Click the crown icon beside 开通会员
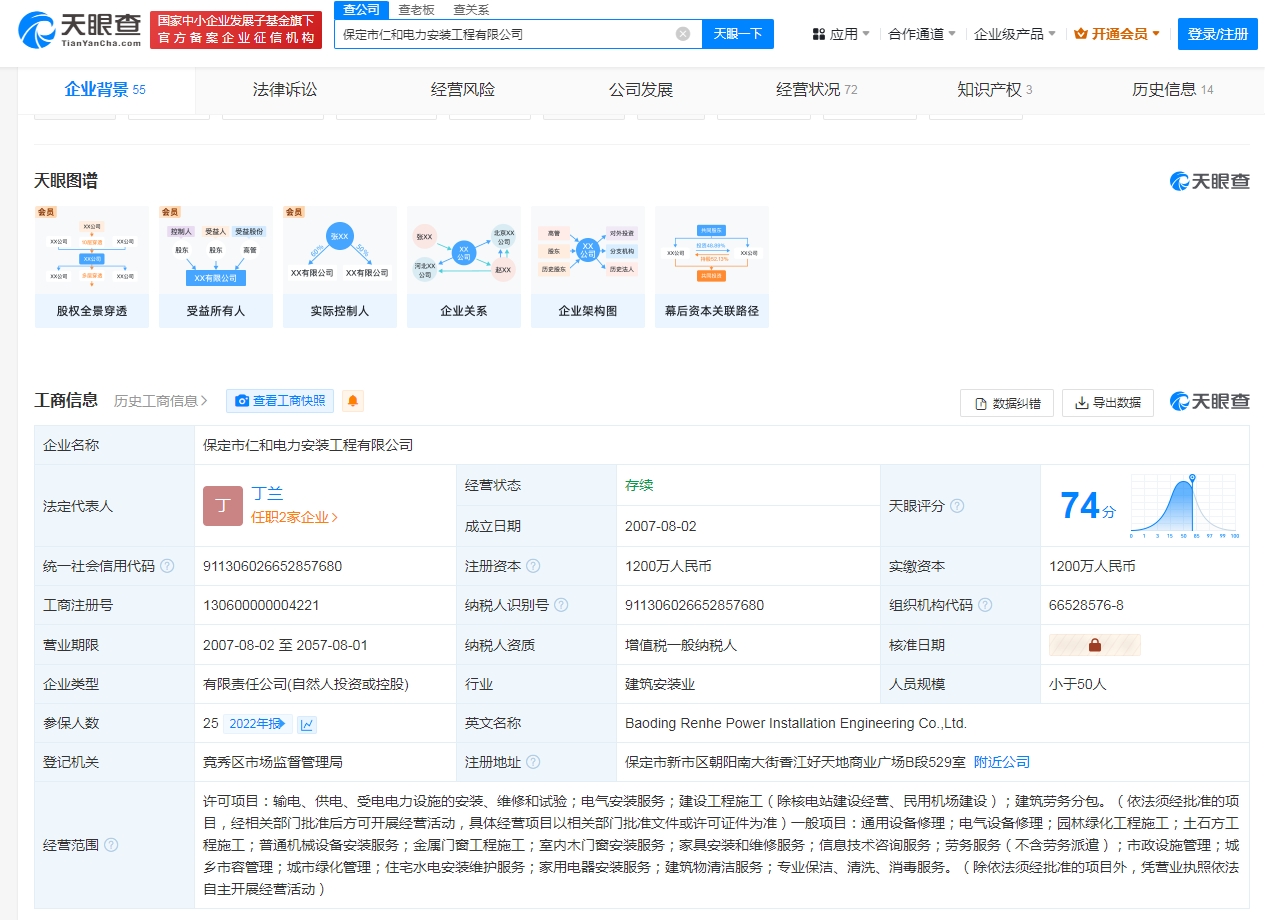Image resolution: width=1265 pixels, height=920 pixels. (x=1081, y=34)
